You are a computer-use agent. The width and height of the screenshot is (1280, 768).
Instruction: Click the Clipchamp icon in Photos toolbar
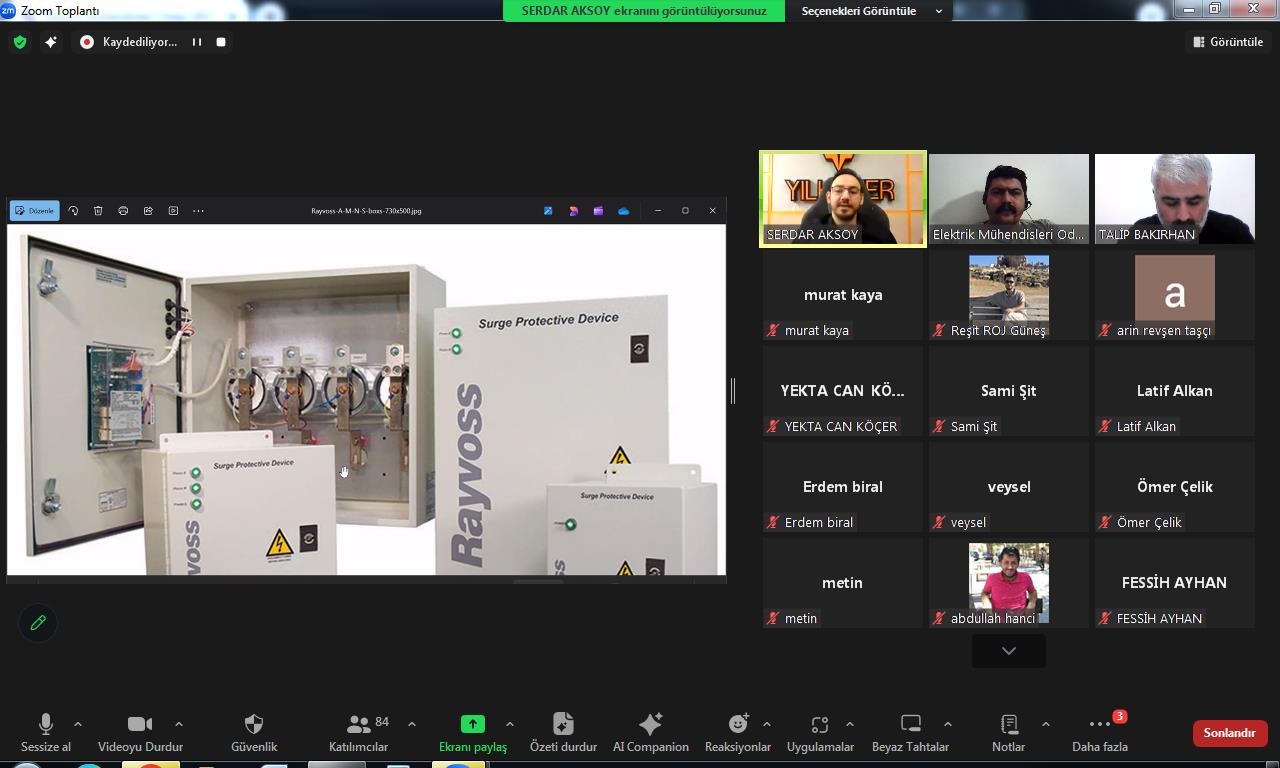coord(598,211)
